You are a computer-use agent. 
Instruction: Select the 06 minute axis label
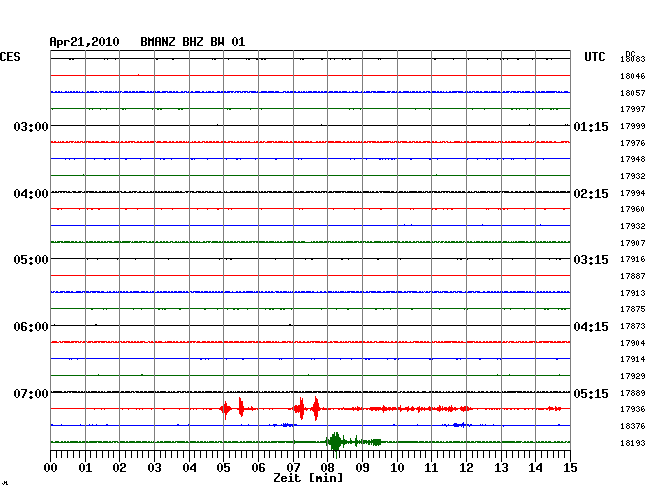258,468
